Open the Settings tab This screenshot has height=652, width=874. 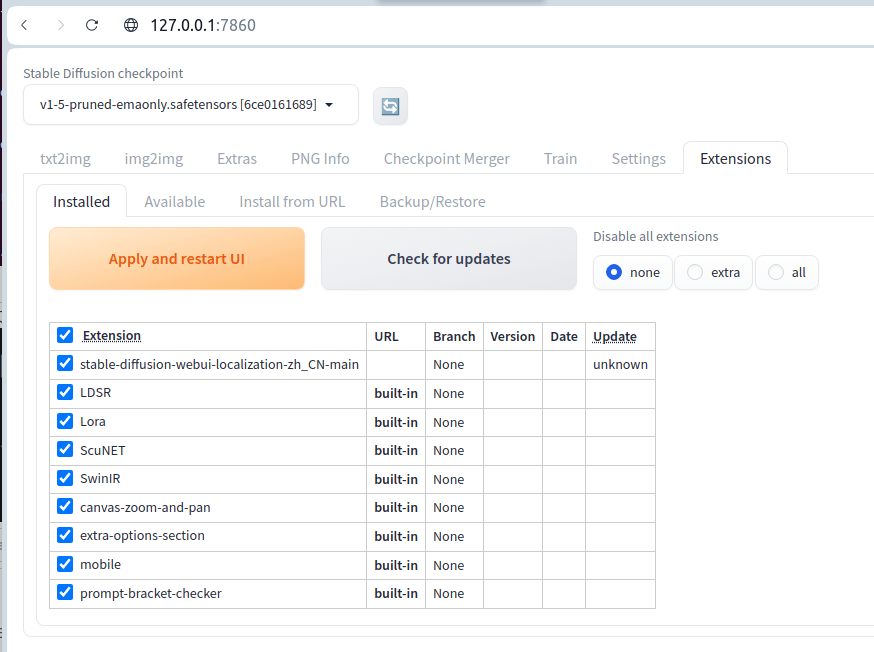(x=639, y=159)
